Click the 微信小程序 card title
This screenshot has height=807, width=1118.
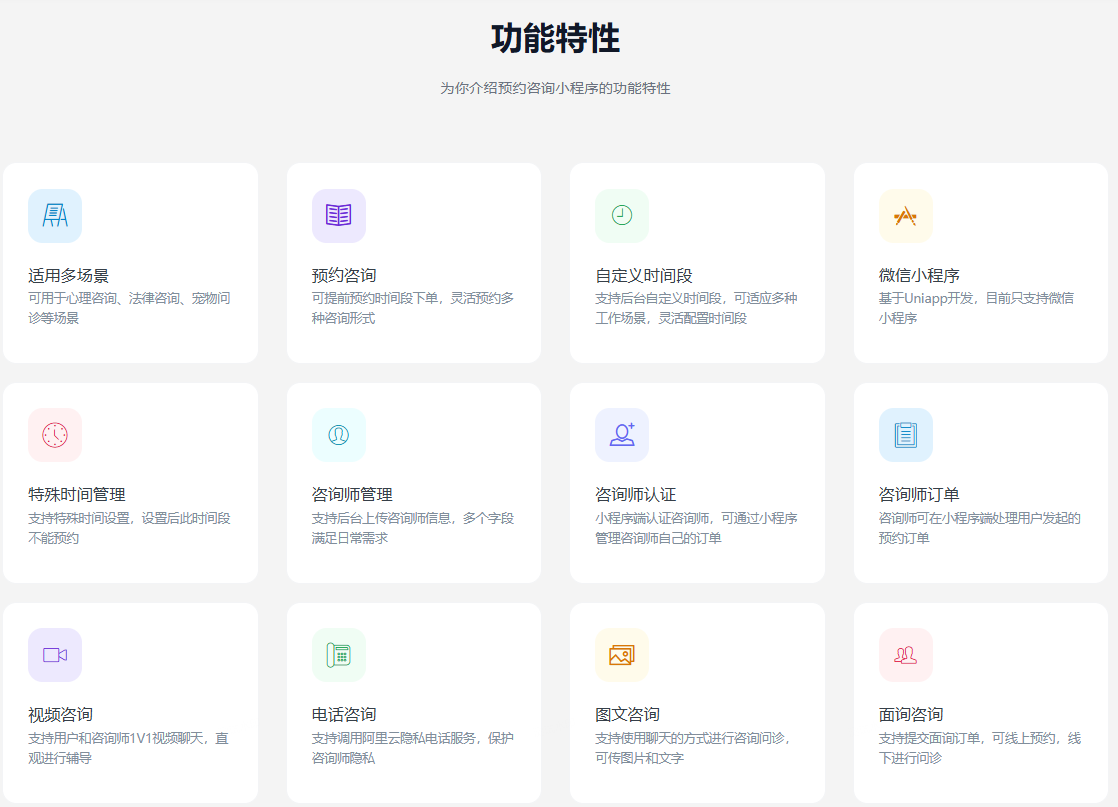[x=919, y=275]
